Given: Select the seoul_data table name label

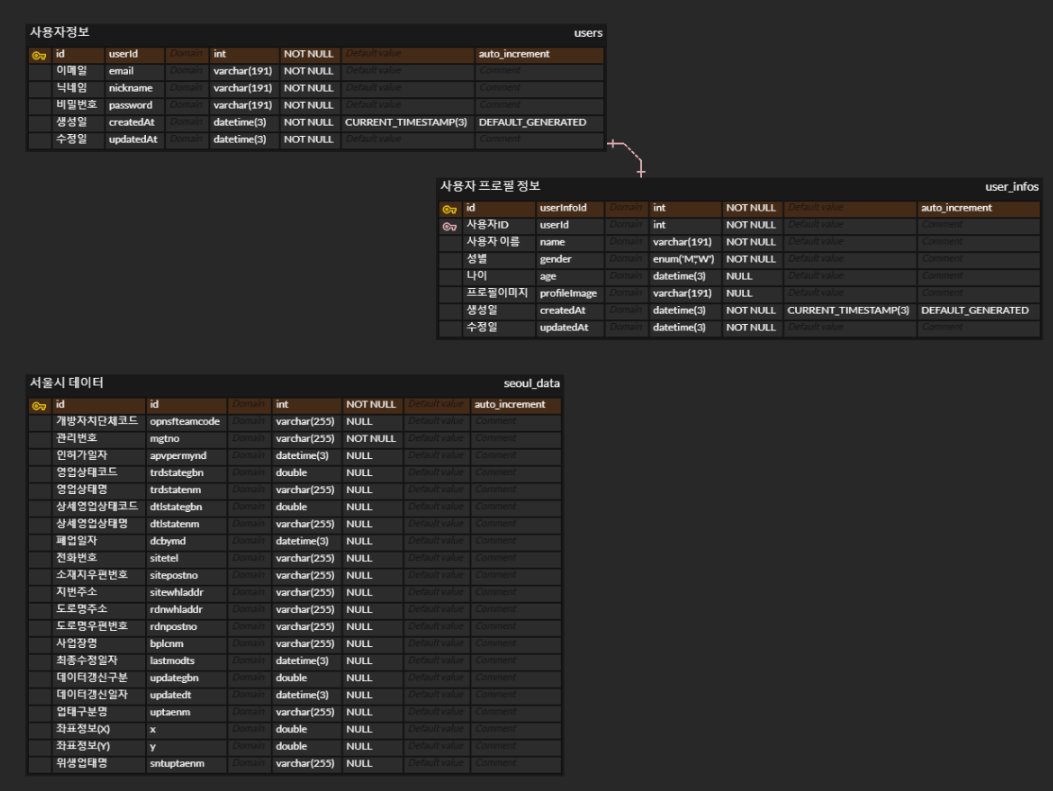Looking at the screenshot, I should [531, 383].
